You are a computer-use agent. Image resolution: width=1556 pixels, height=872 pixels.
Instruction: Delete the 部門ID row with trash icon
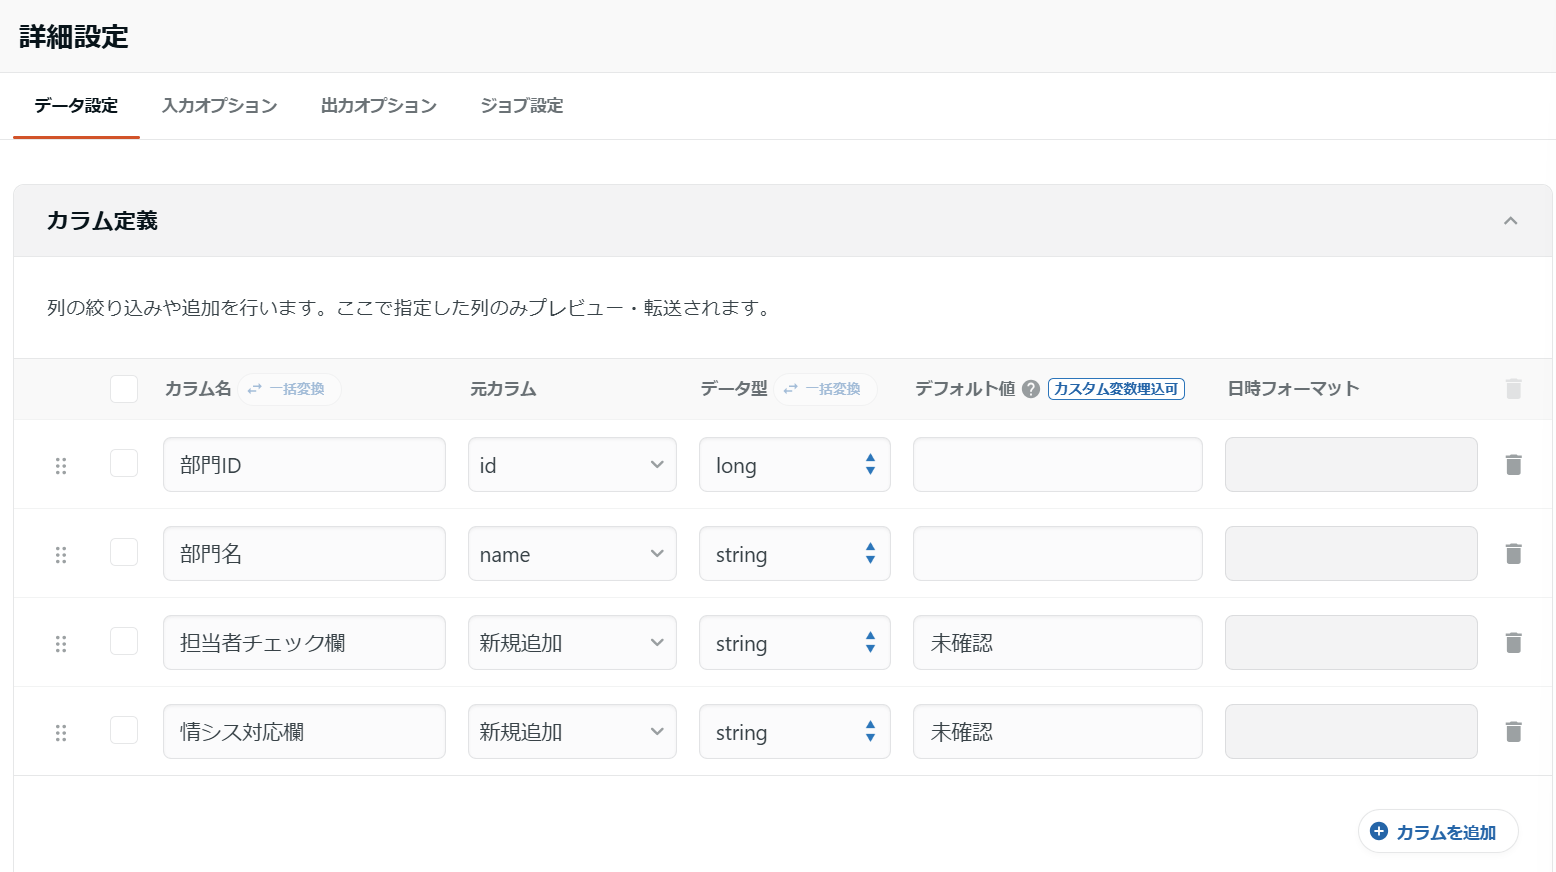click(1513, 464)
